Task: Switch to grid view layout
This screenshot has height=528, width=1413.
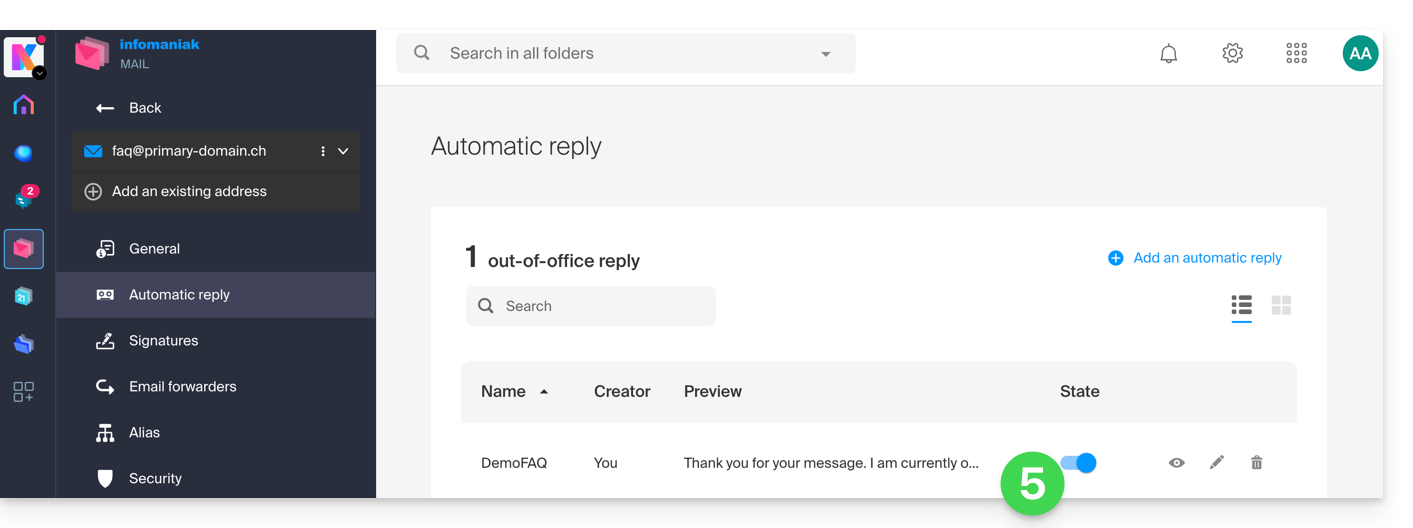Action: click(x=1281, y=305)
